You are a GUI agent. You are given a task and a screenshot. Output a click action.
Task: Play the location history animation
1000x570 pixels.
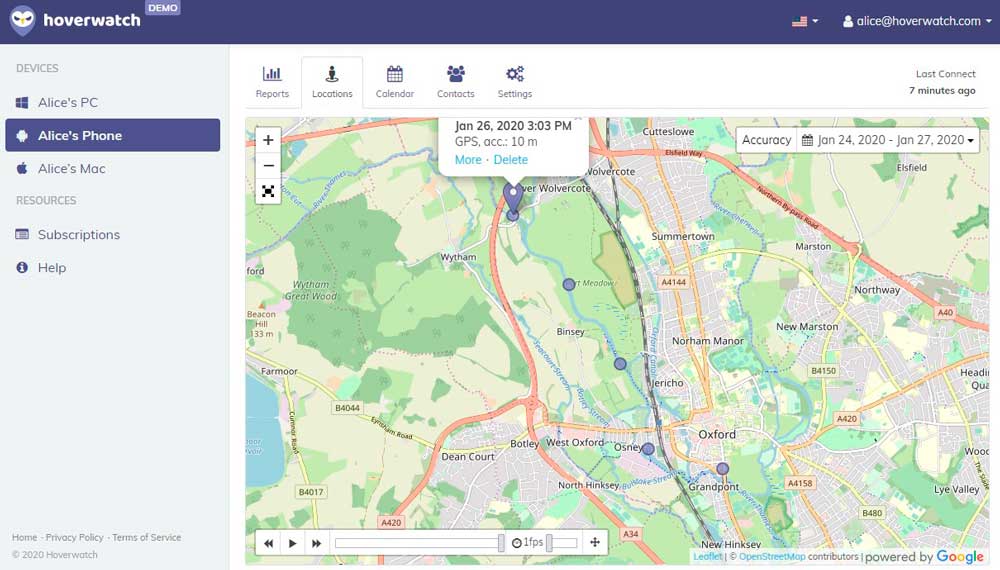coord(293,543)
